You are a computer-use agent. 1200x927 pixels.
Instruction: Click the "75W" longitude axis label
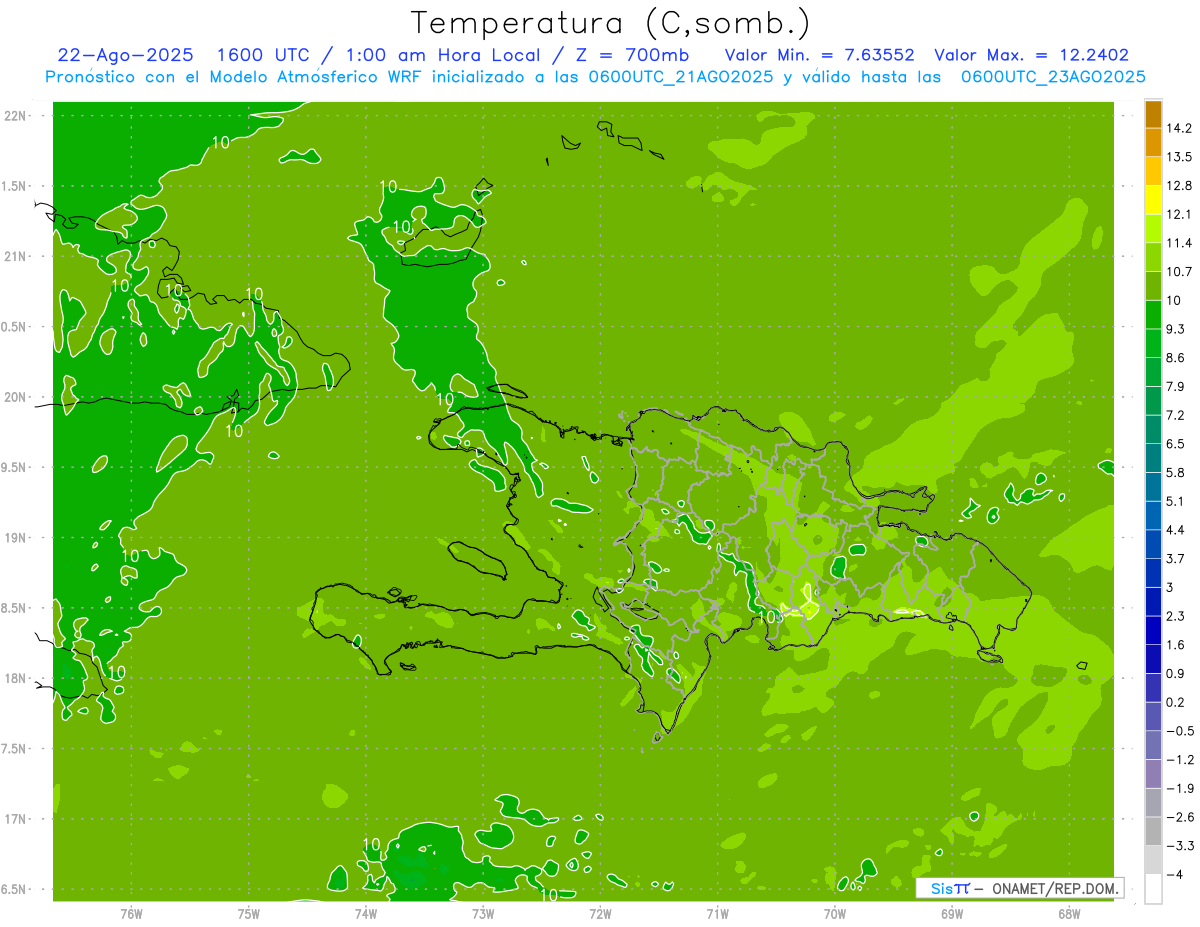[x=249, y=914]
